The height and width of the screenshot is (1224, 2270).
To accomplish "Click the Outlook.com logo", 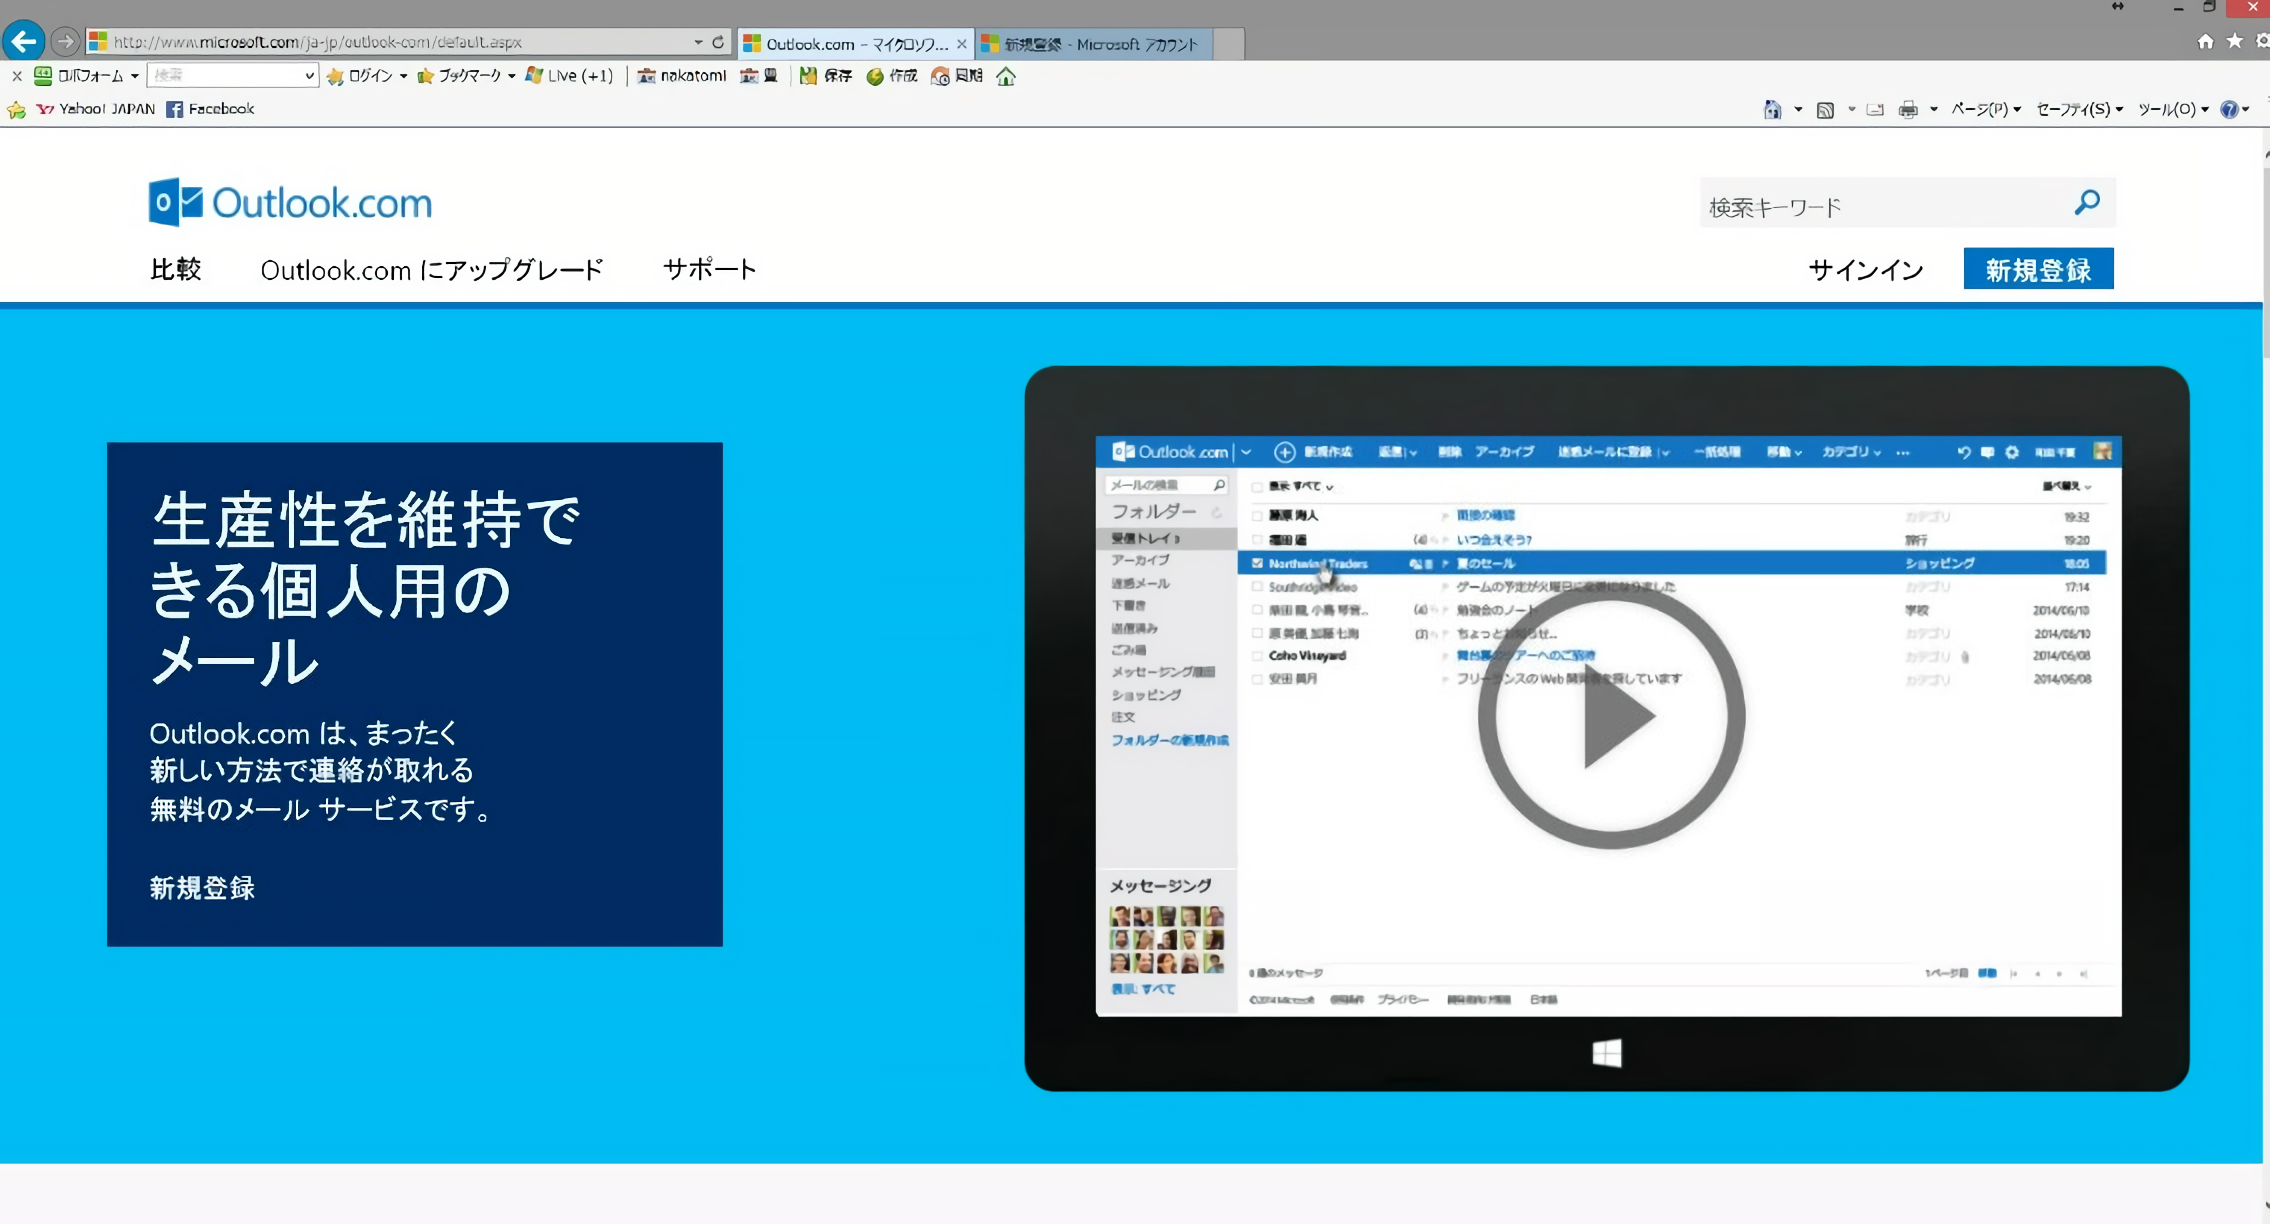I will pos(290,203).
